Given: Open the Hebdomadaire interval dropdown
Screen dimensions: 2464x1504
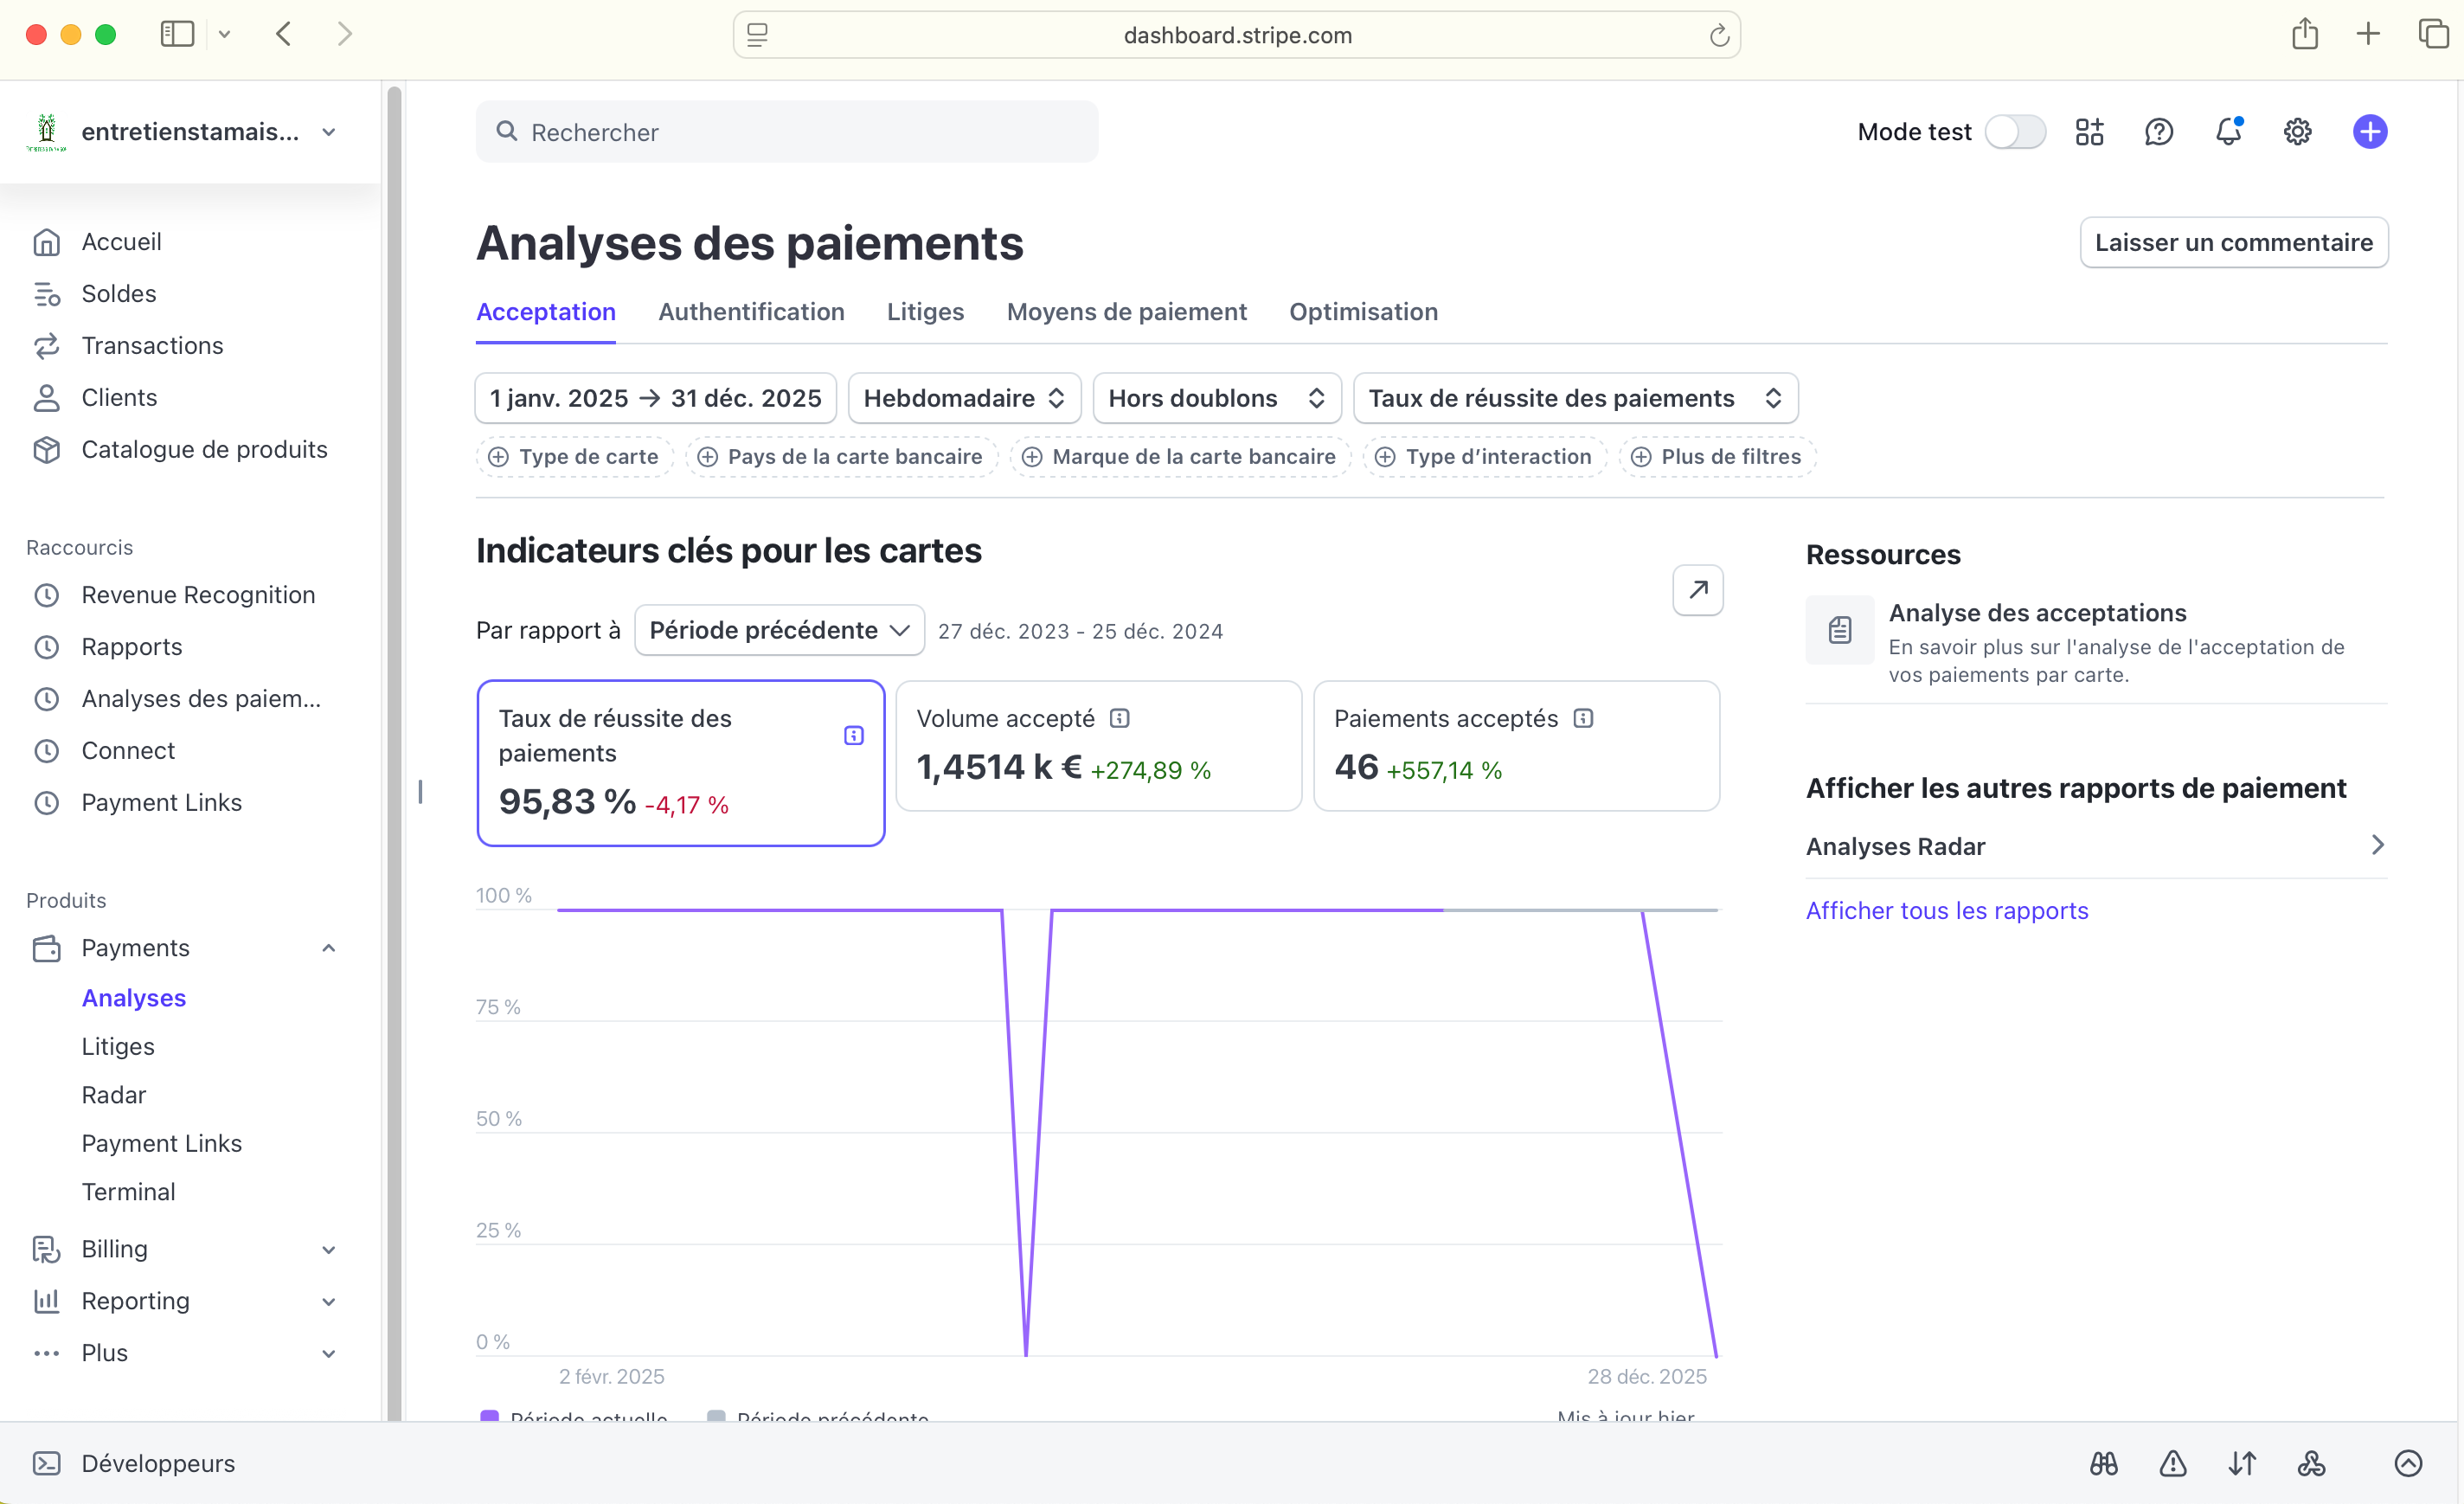Looking at the screenshot, I should [964, 398].
